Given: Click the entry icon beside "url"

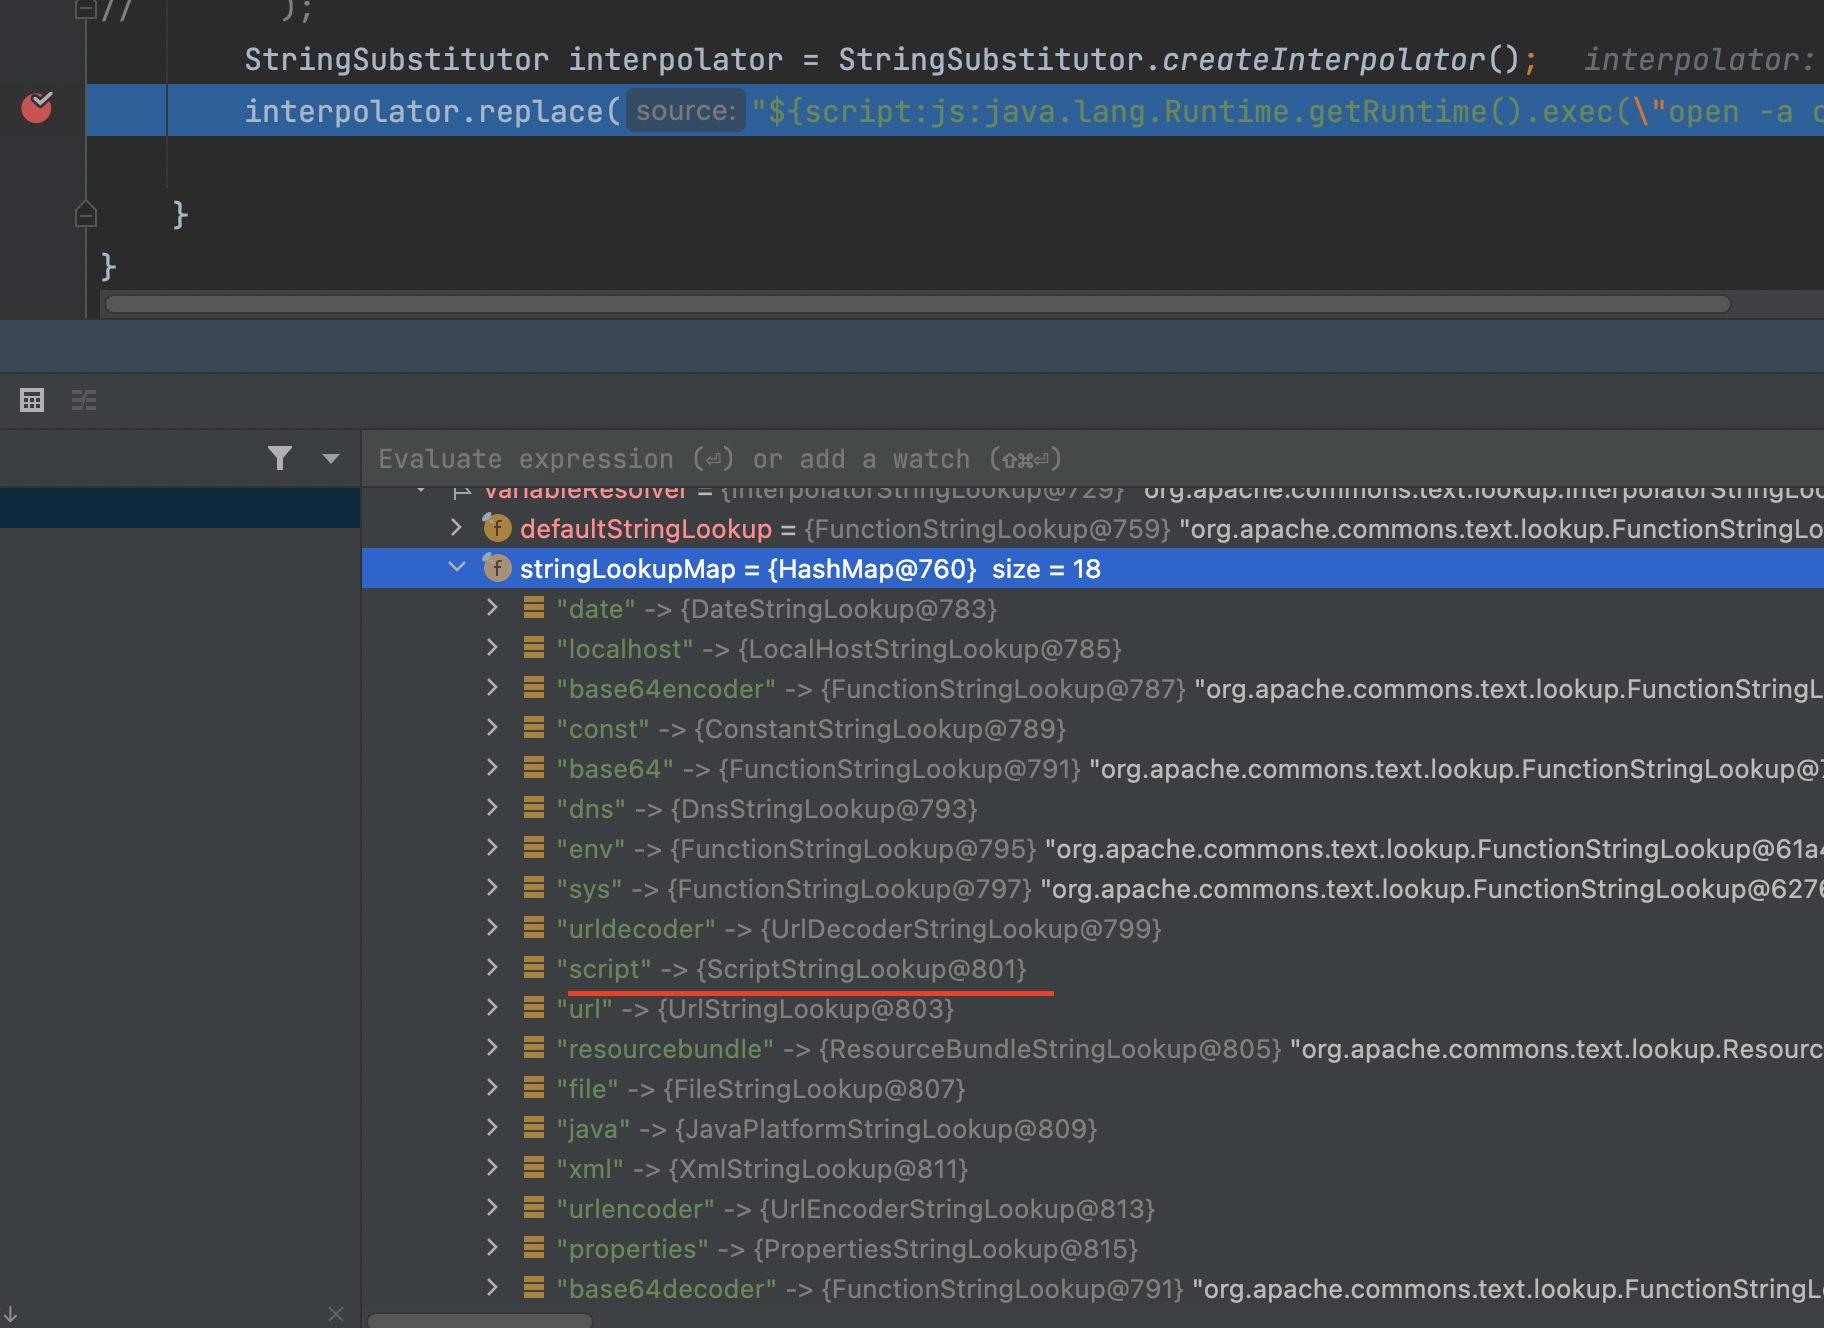Looking at the screenshot, I should click(534, 1007).
